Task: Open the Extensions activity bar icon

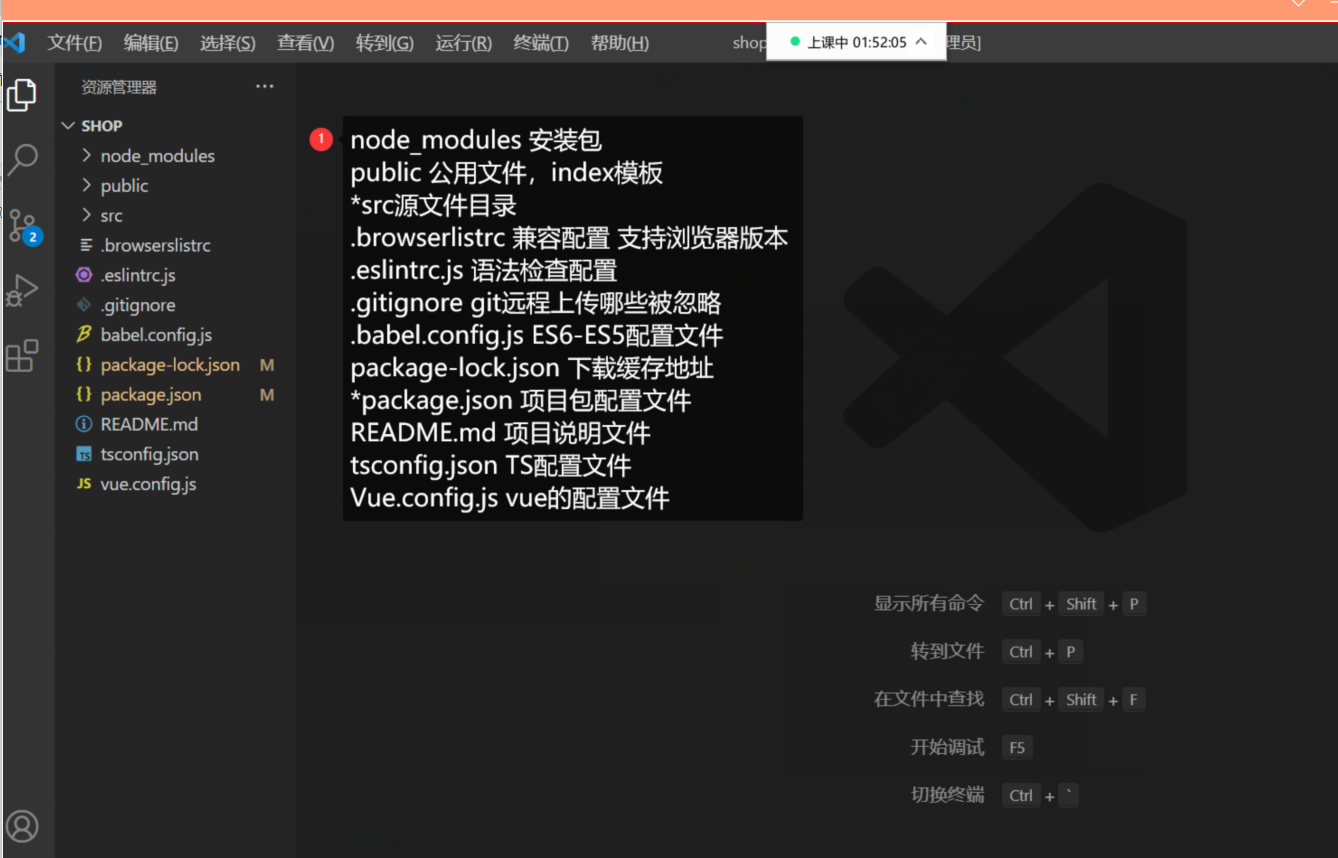Action: 22,355
